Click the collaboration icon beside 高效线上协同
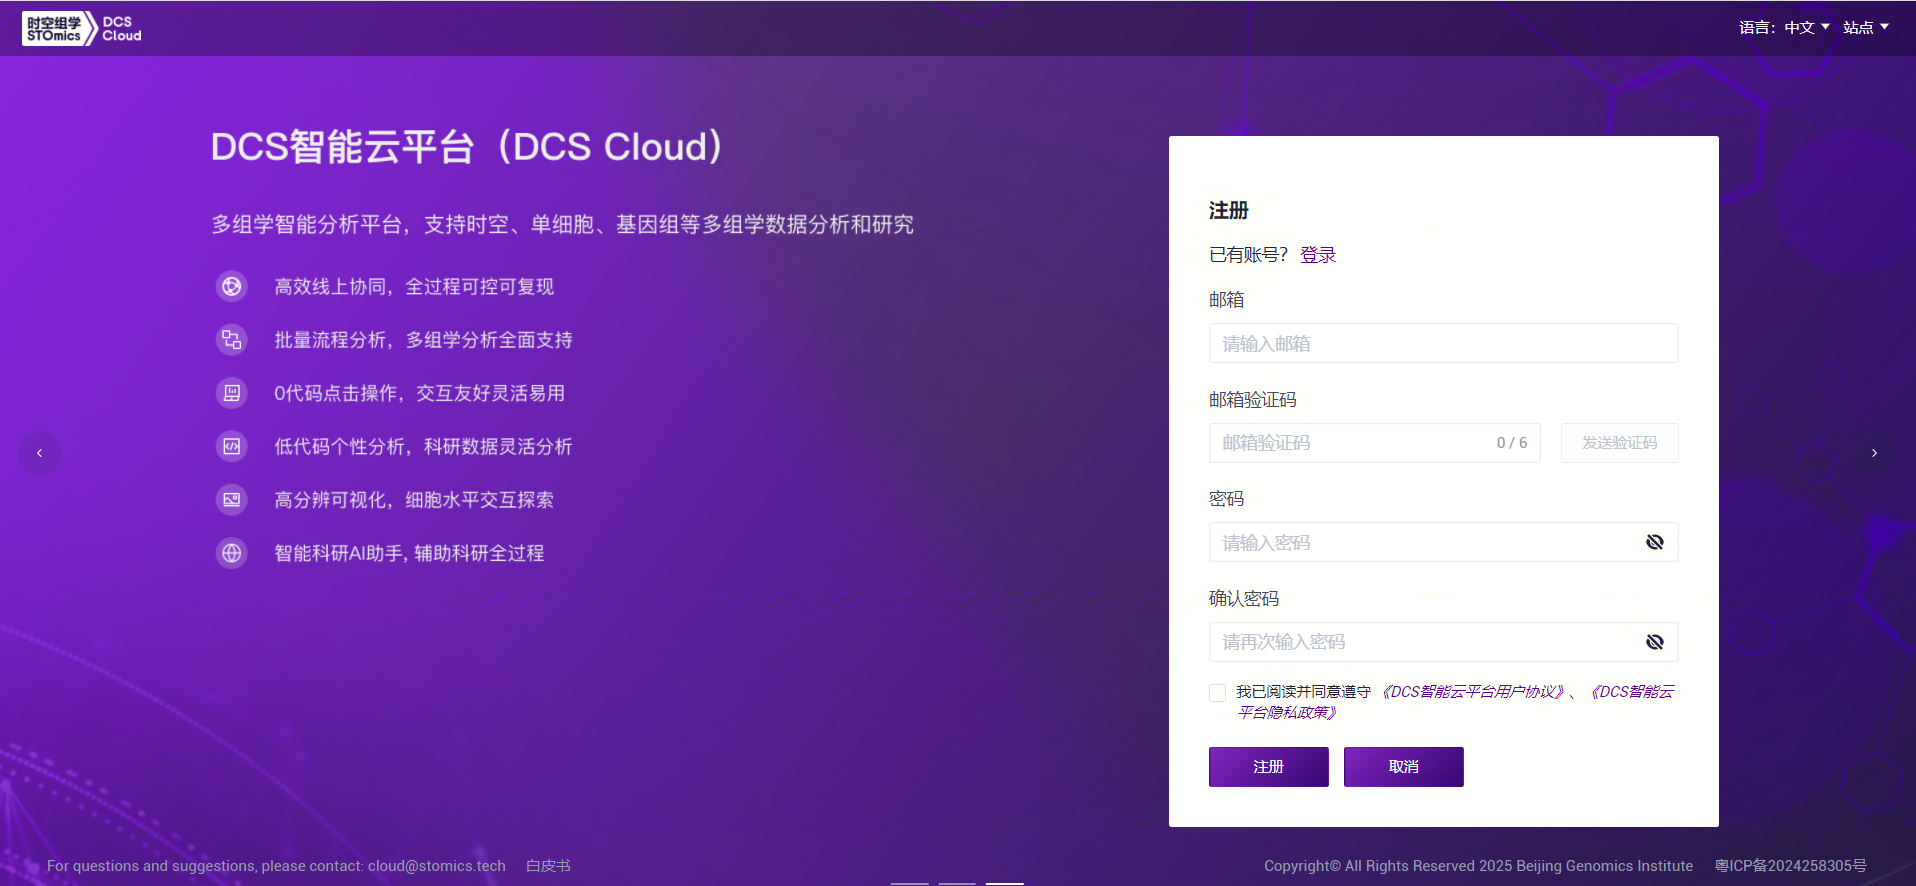 (232, 287)
